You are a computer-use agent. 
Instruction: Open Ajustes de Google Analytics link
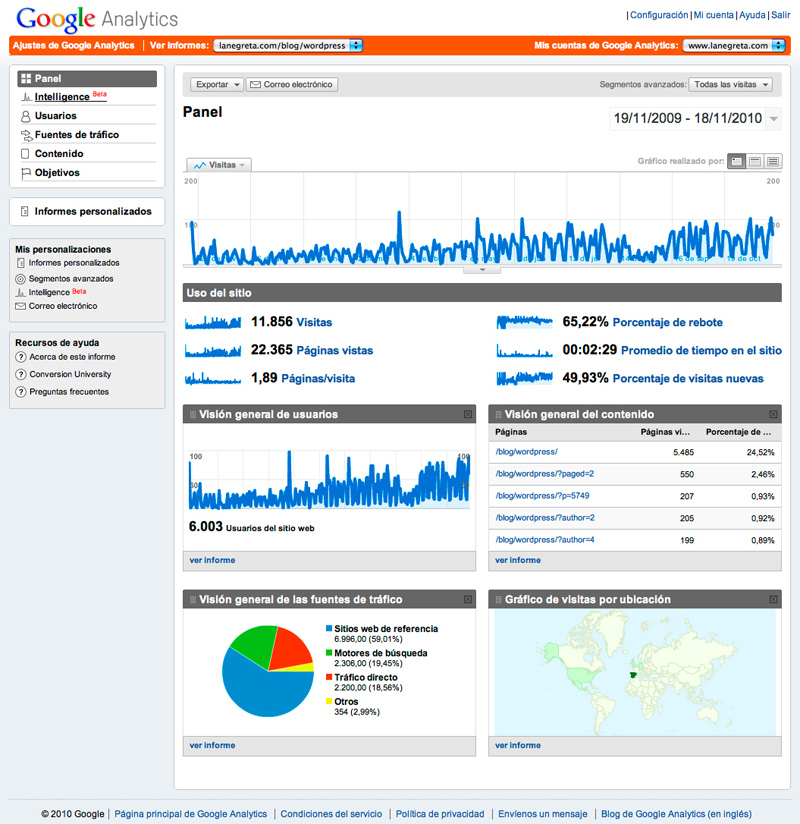point(74,46)
